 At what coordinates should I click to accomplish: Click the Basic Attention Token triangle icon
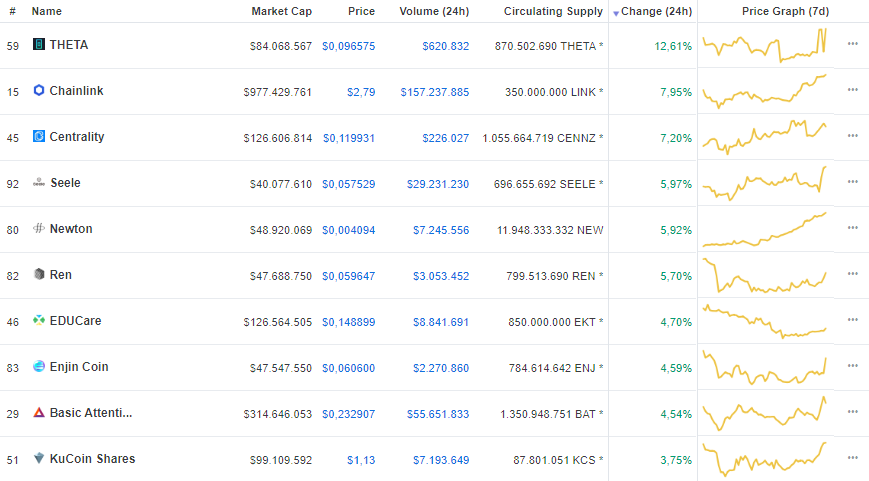click(x=39, y=412)
